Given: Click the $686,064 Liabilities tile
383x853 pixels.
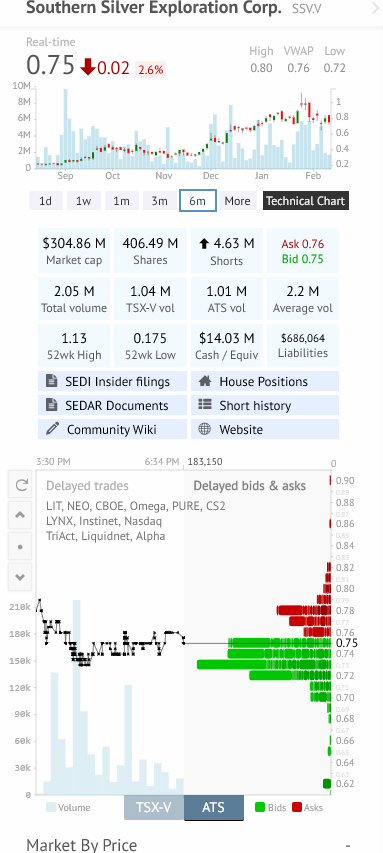Looking at the screenshot, I should [x=302, y=346].
